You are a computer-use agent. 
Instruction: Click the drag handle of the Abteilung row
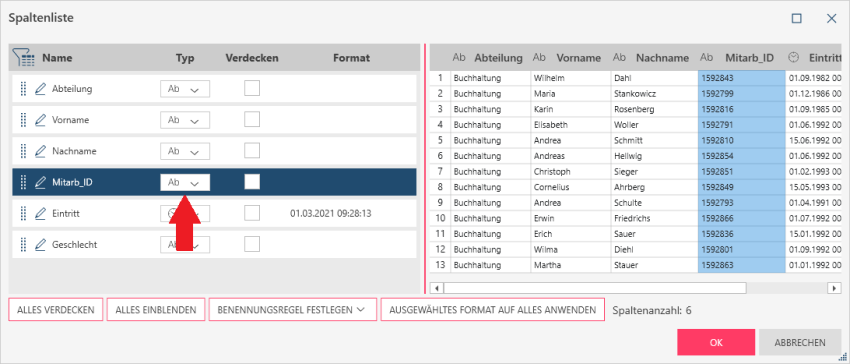click(23, 89)
